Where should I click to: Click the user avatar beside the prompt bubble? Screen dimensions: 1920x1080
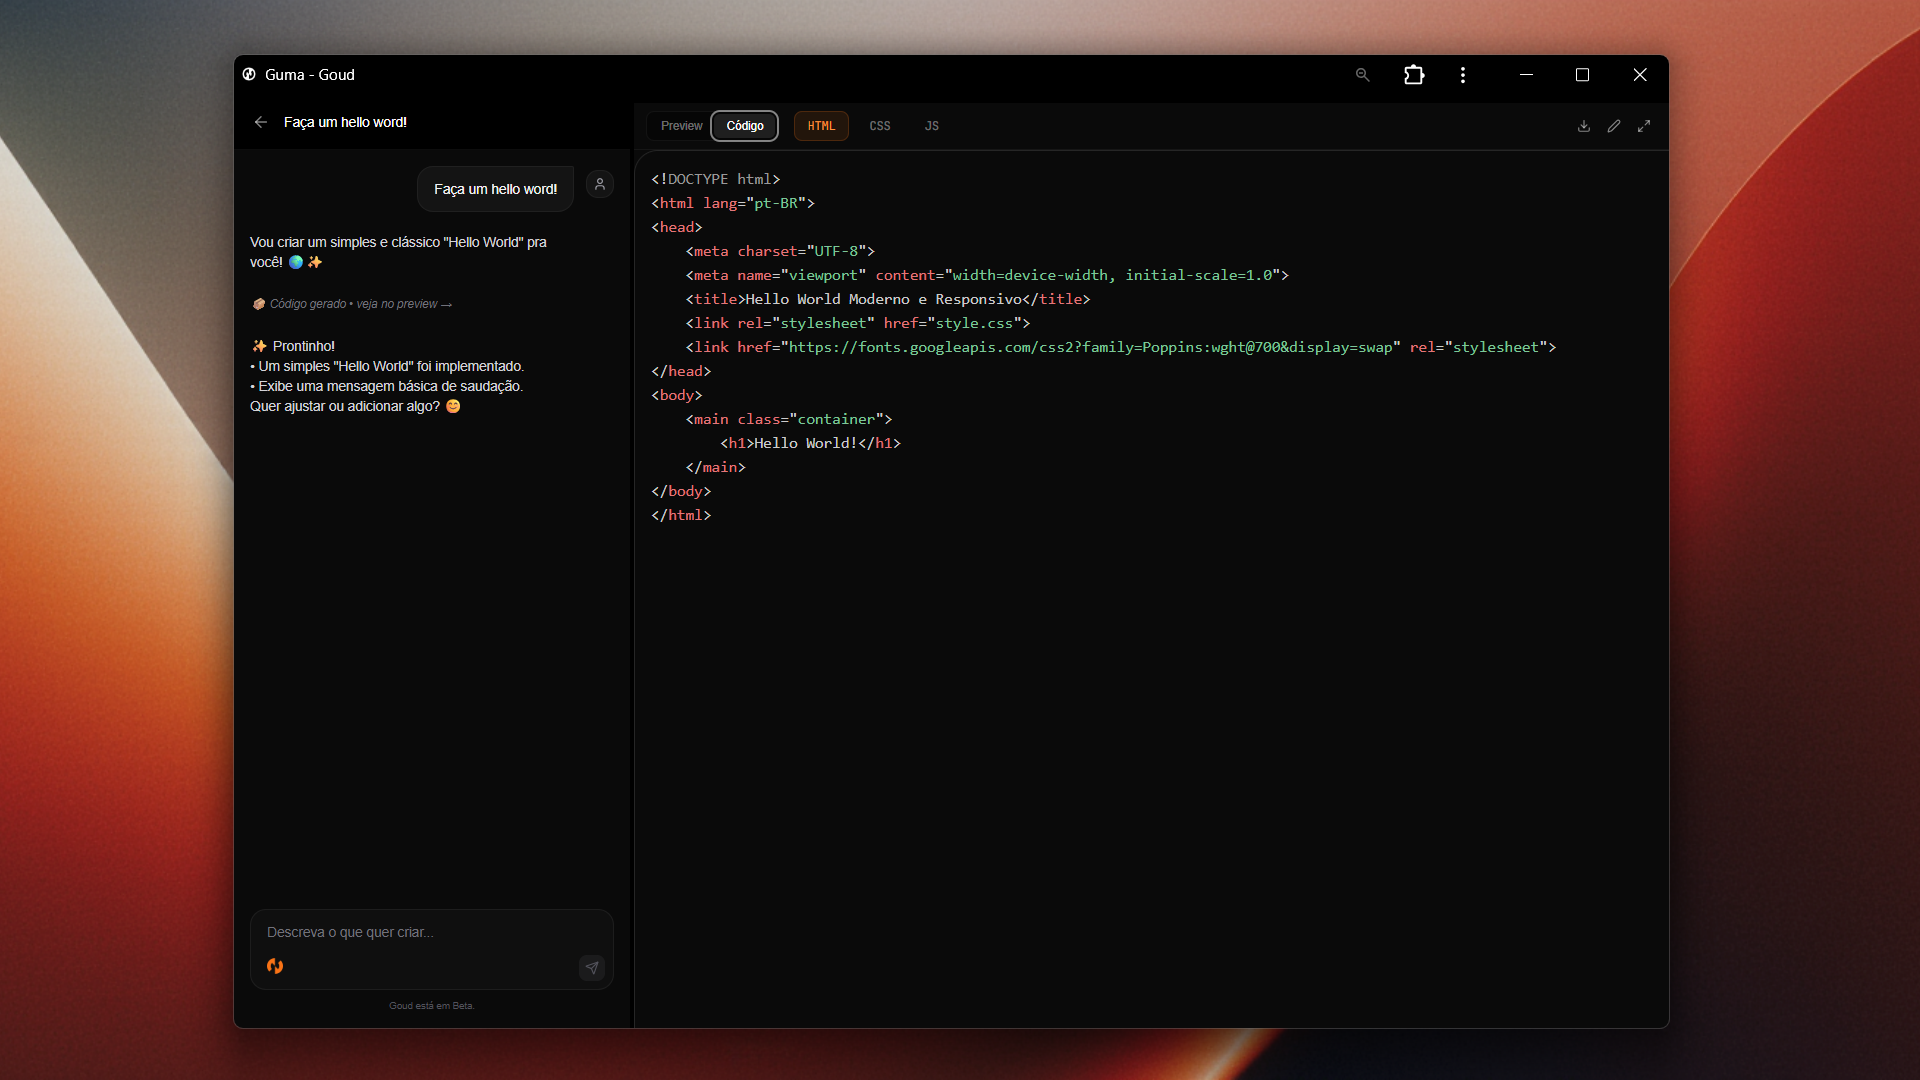click(599, 184)
